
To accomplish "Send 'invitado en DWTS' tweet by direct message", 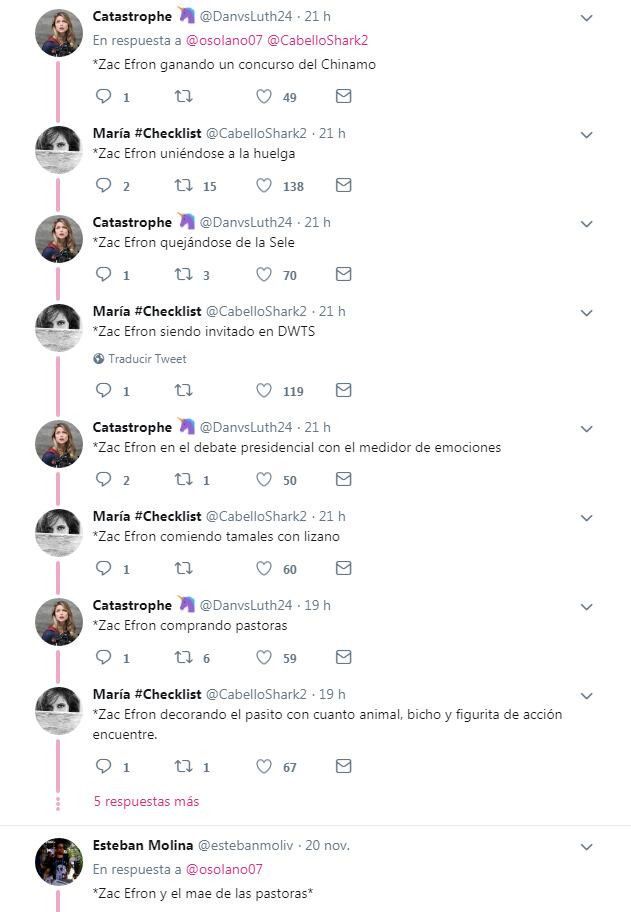I will pyautogui.click(x=343, y=390).
